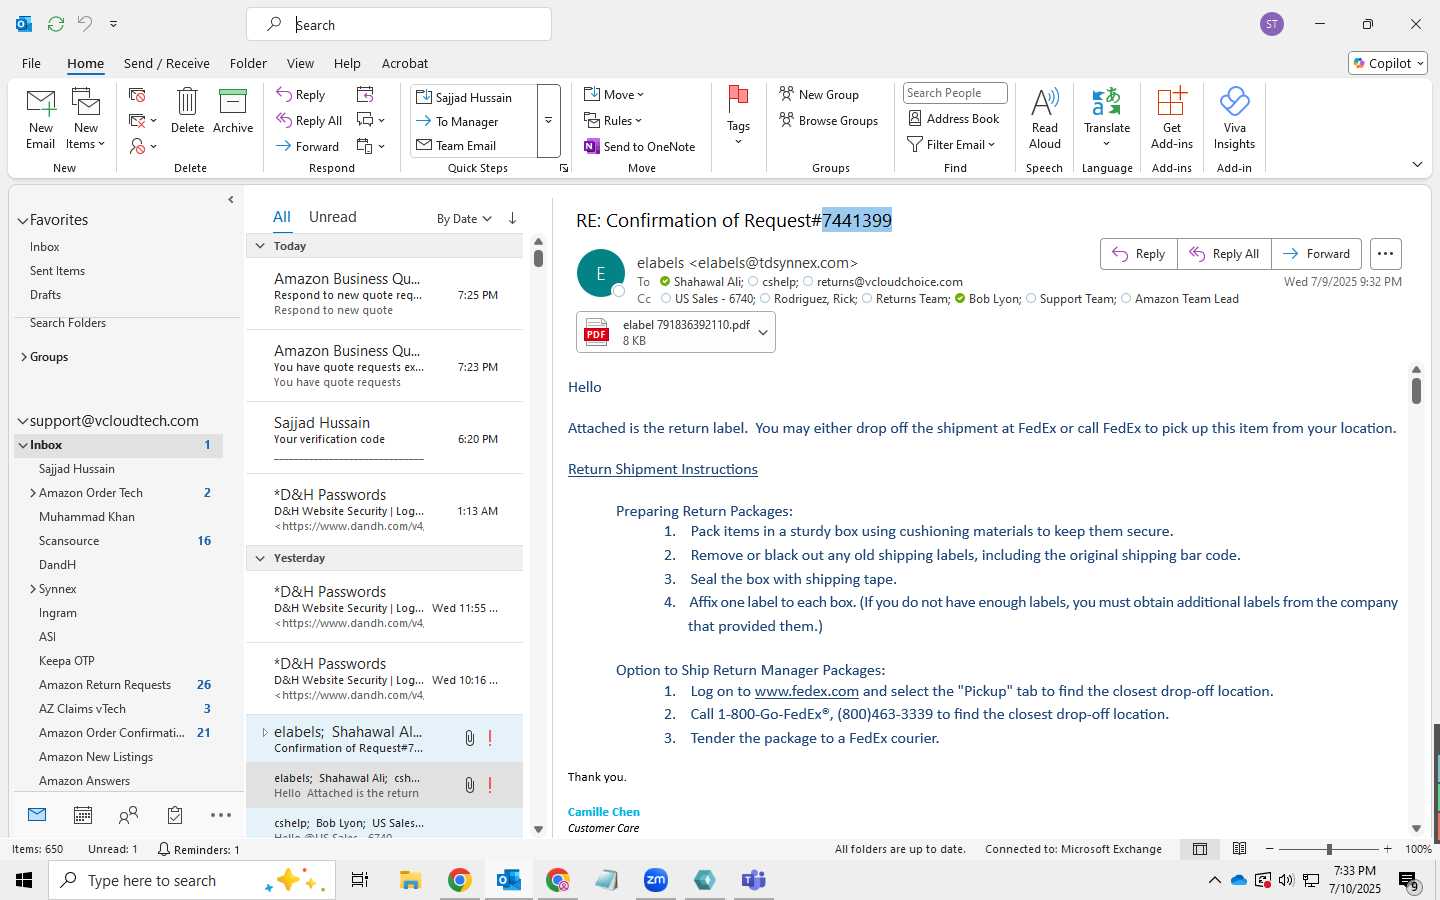Viewport: 1440px width, 900px height.
Task: Click the Undo icon in title bar
Action: [x=85, y=24]
